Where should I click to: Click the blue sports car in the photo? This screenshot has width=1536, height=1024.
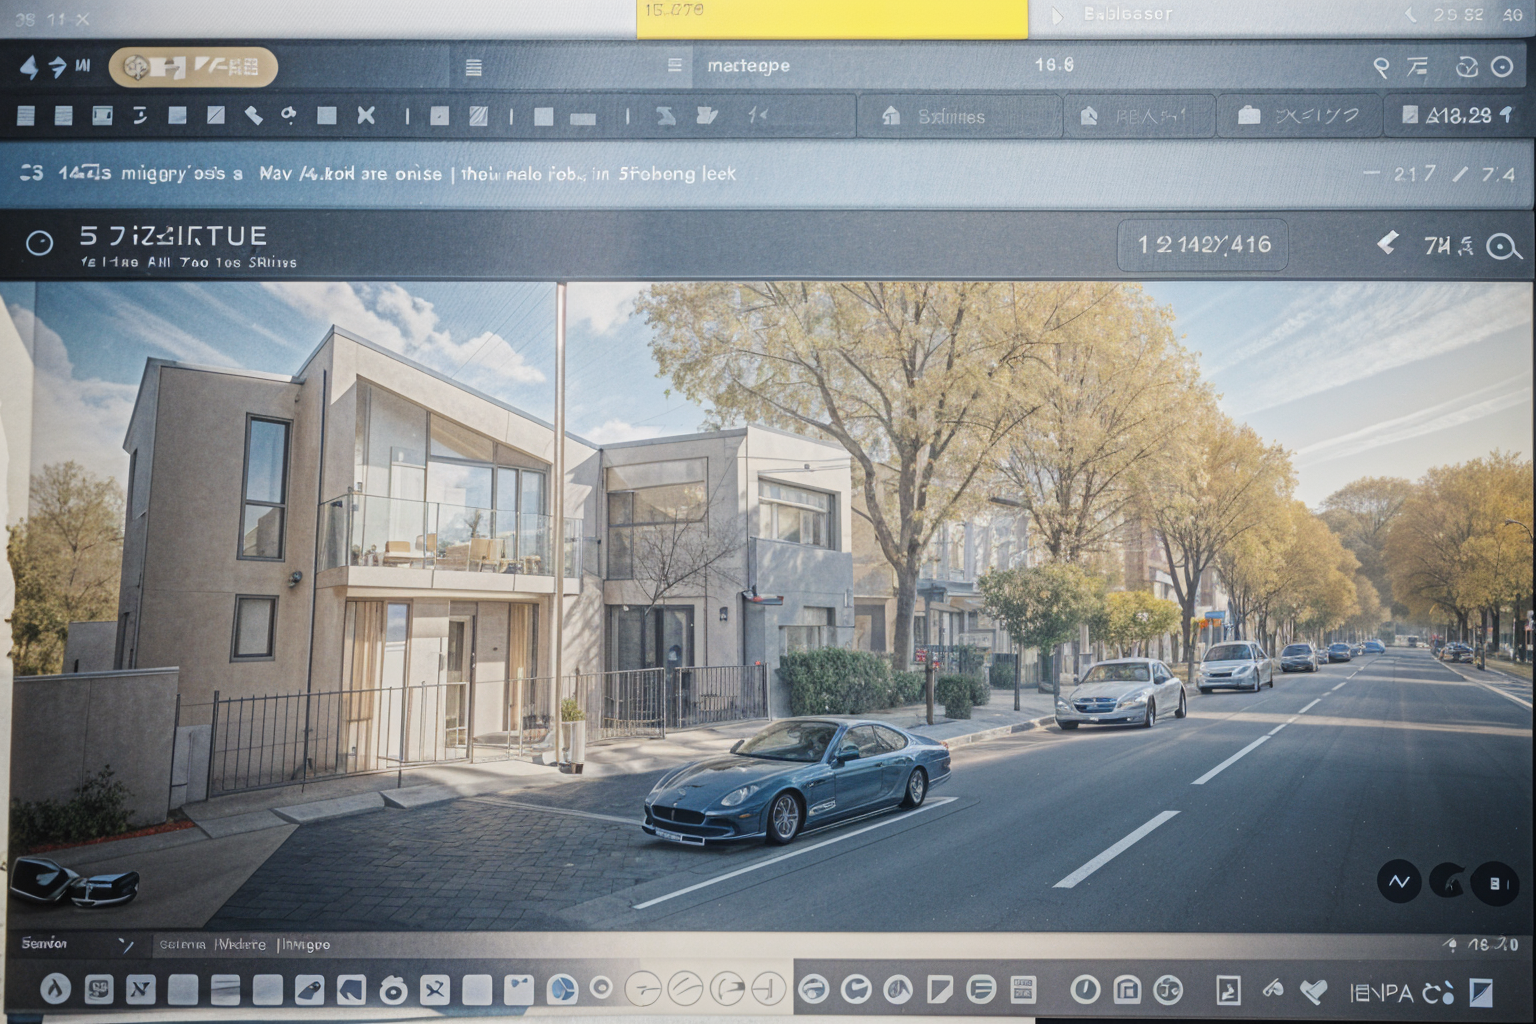tap(797, 780)
